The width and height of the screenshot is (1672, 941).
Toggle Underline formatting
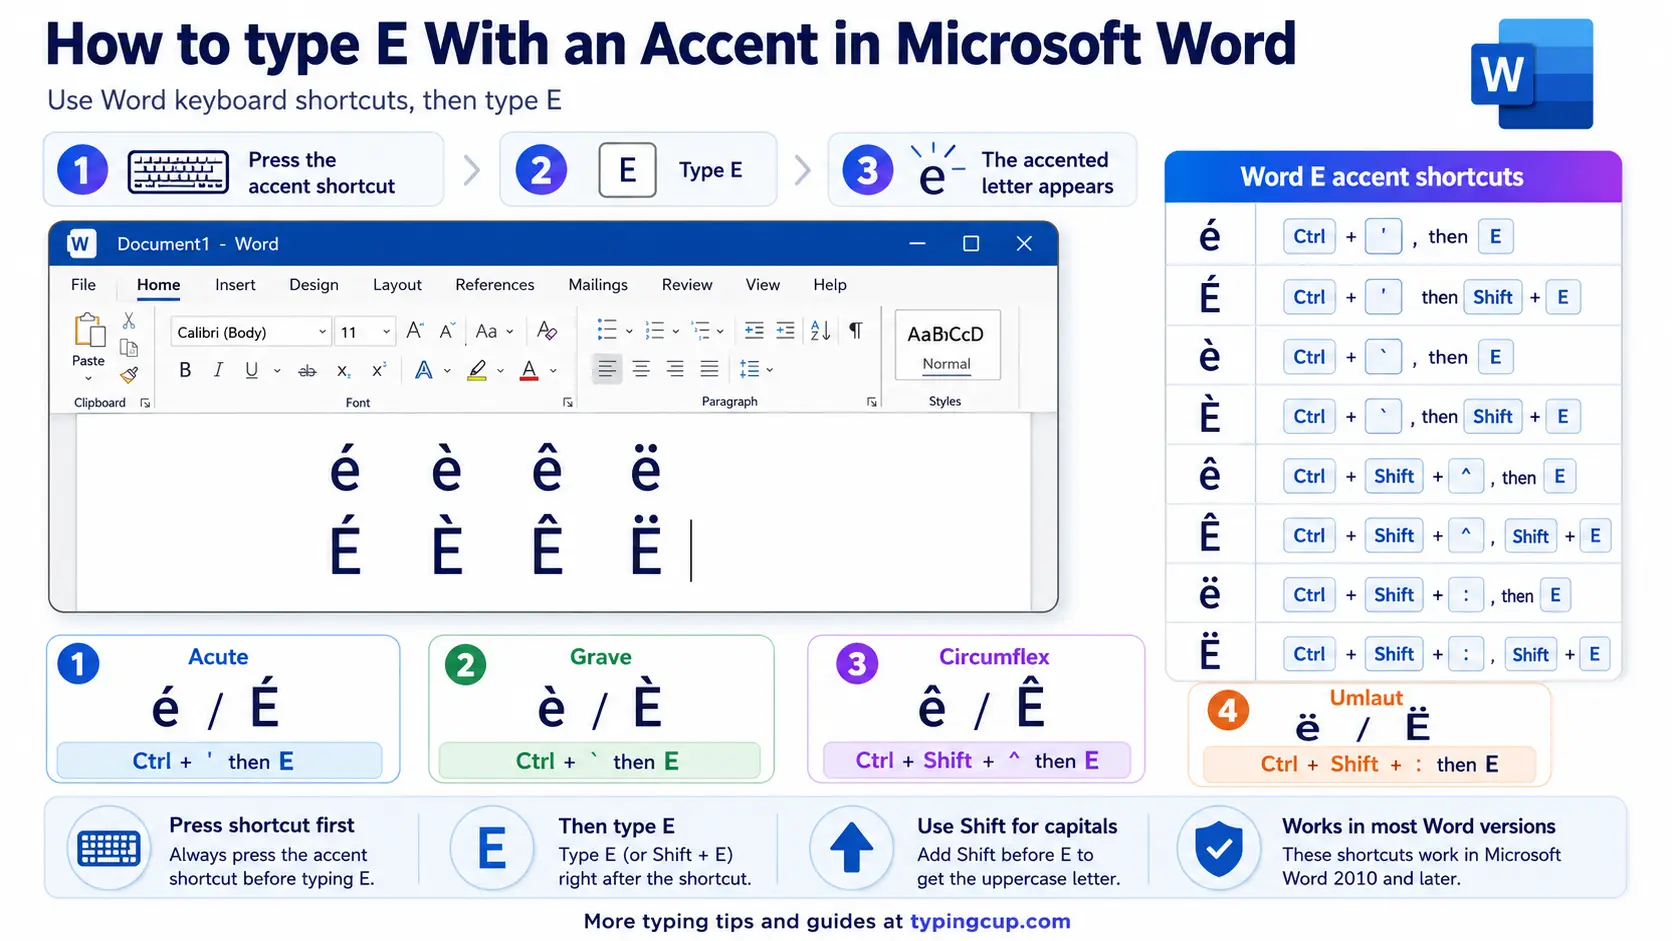[251, 370]
